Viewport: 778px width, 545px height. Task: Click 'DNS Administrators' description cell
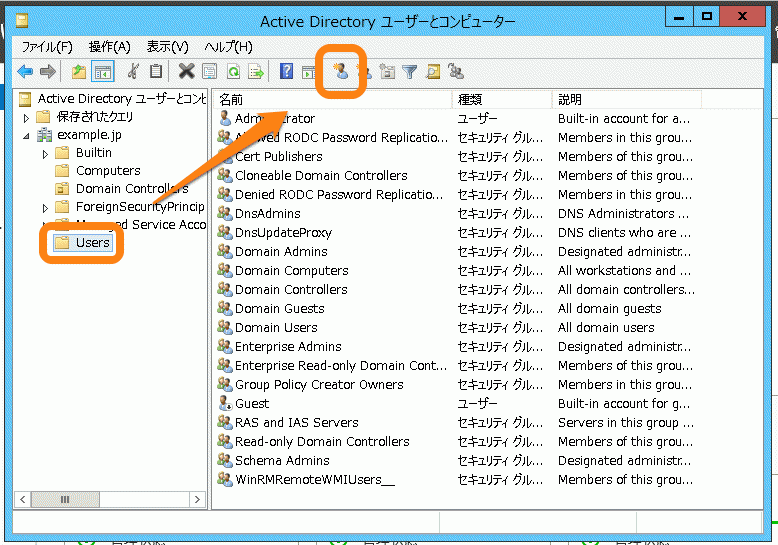pyautogui.click(x=623, y=213)
